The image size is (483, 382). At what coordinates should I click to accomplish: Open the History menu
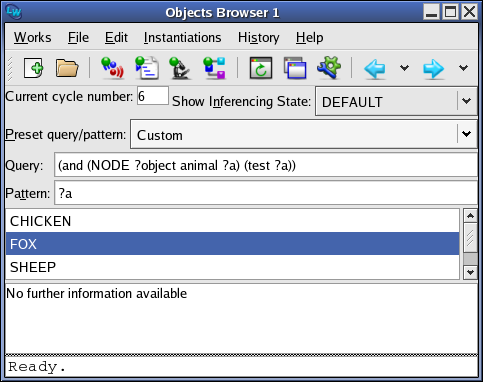point(258,37)
